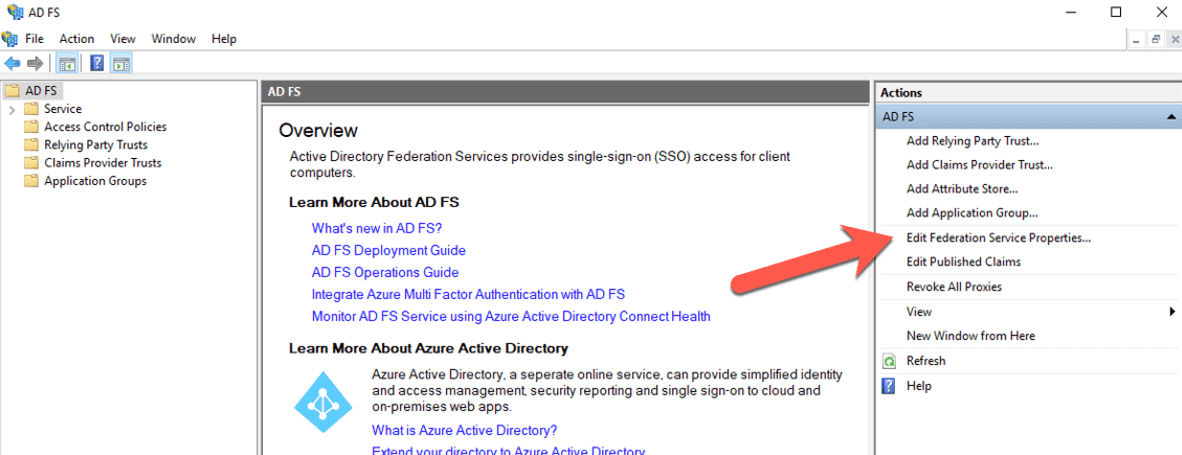Select Claims Provider Trusts in tree
Screen dimensions: 1182x455
[x=103, y=163]
